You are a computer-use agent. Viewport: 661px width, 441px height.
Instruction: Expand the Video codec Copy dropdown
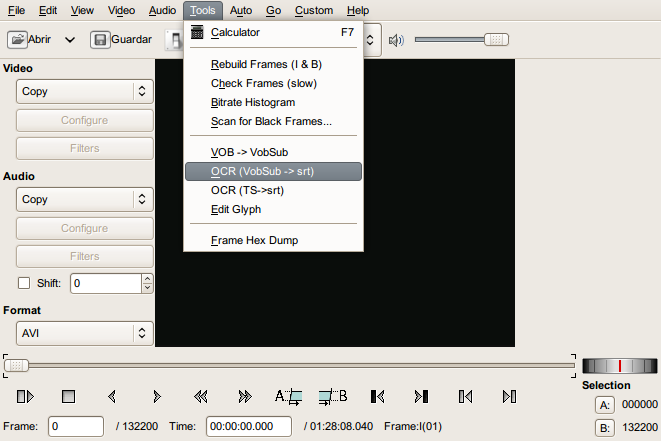click(x=84, y=91)
